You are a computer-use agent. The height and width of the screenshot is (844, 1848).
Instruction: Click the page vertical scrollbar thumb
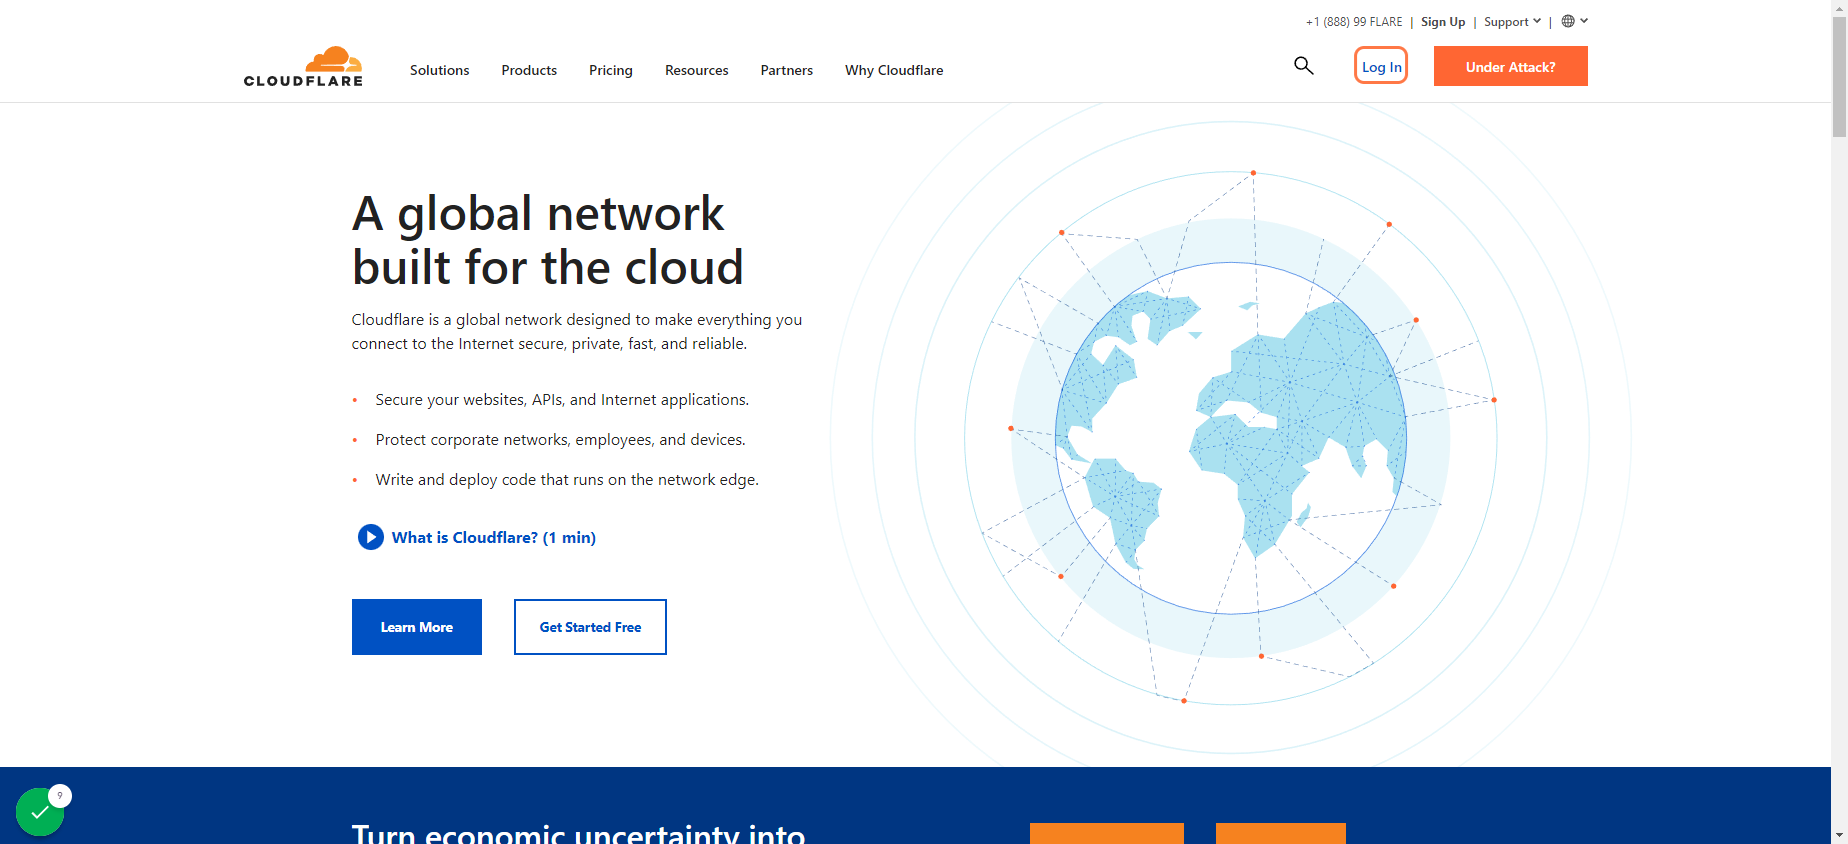(x=1839, y=76)
